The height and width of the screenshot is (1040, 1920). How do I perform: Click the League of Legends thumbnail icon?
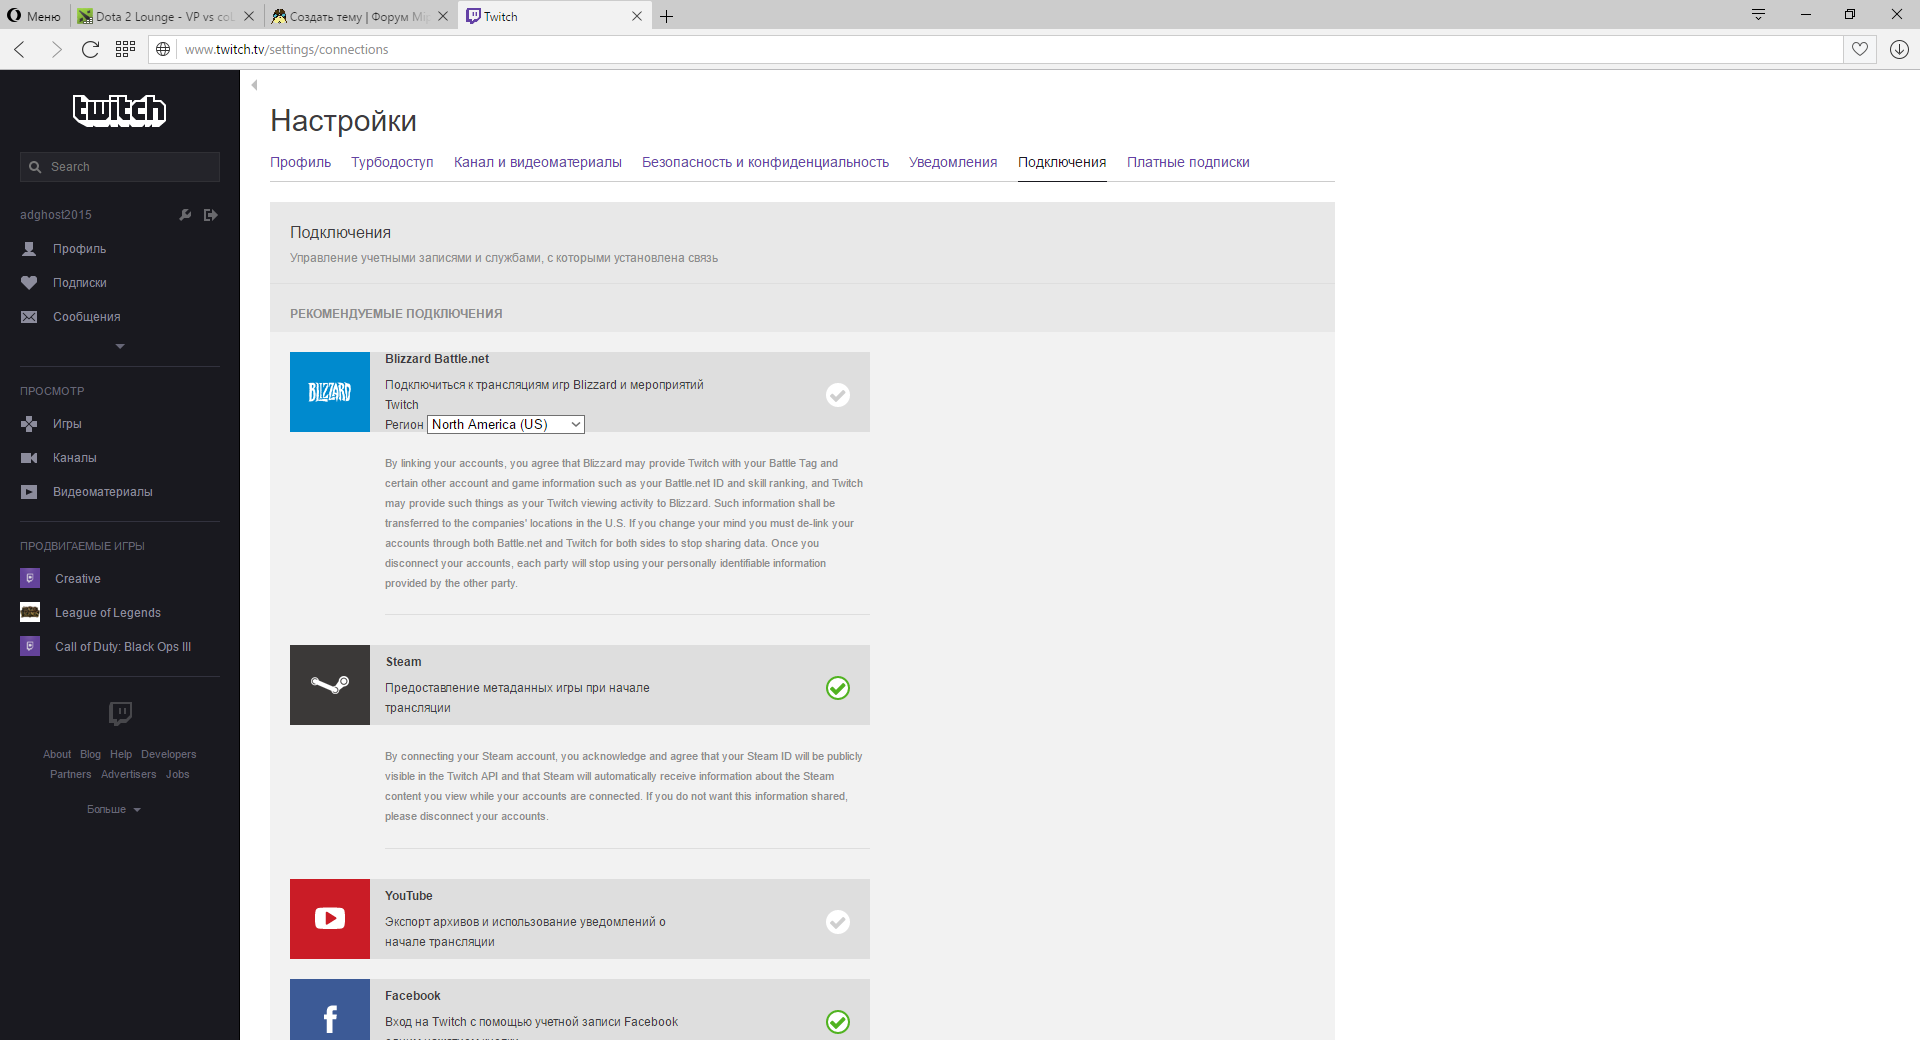point(30,612)
